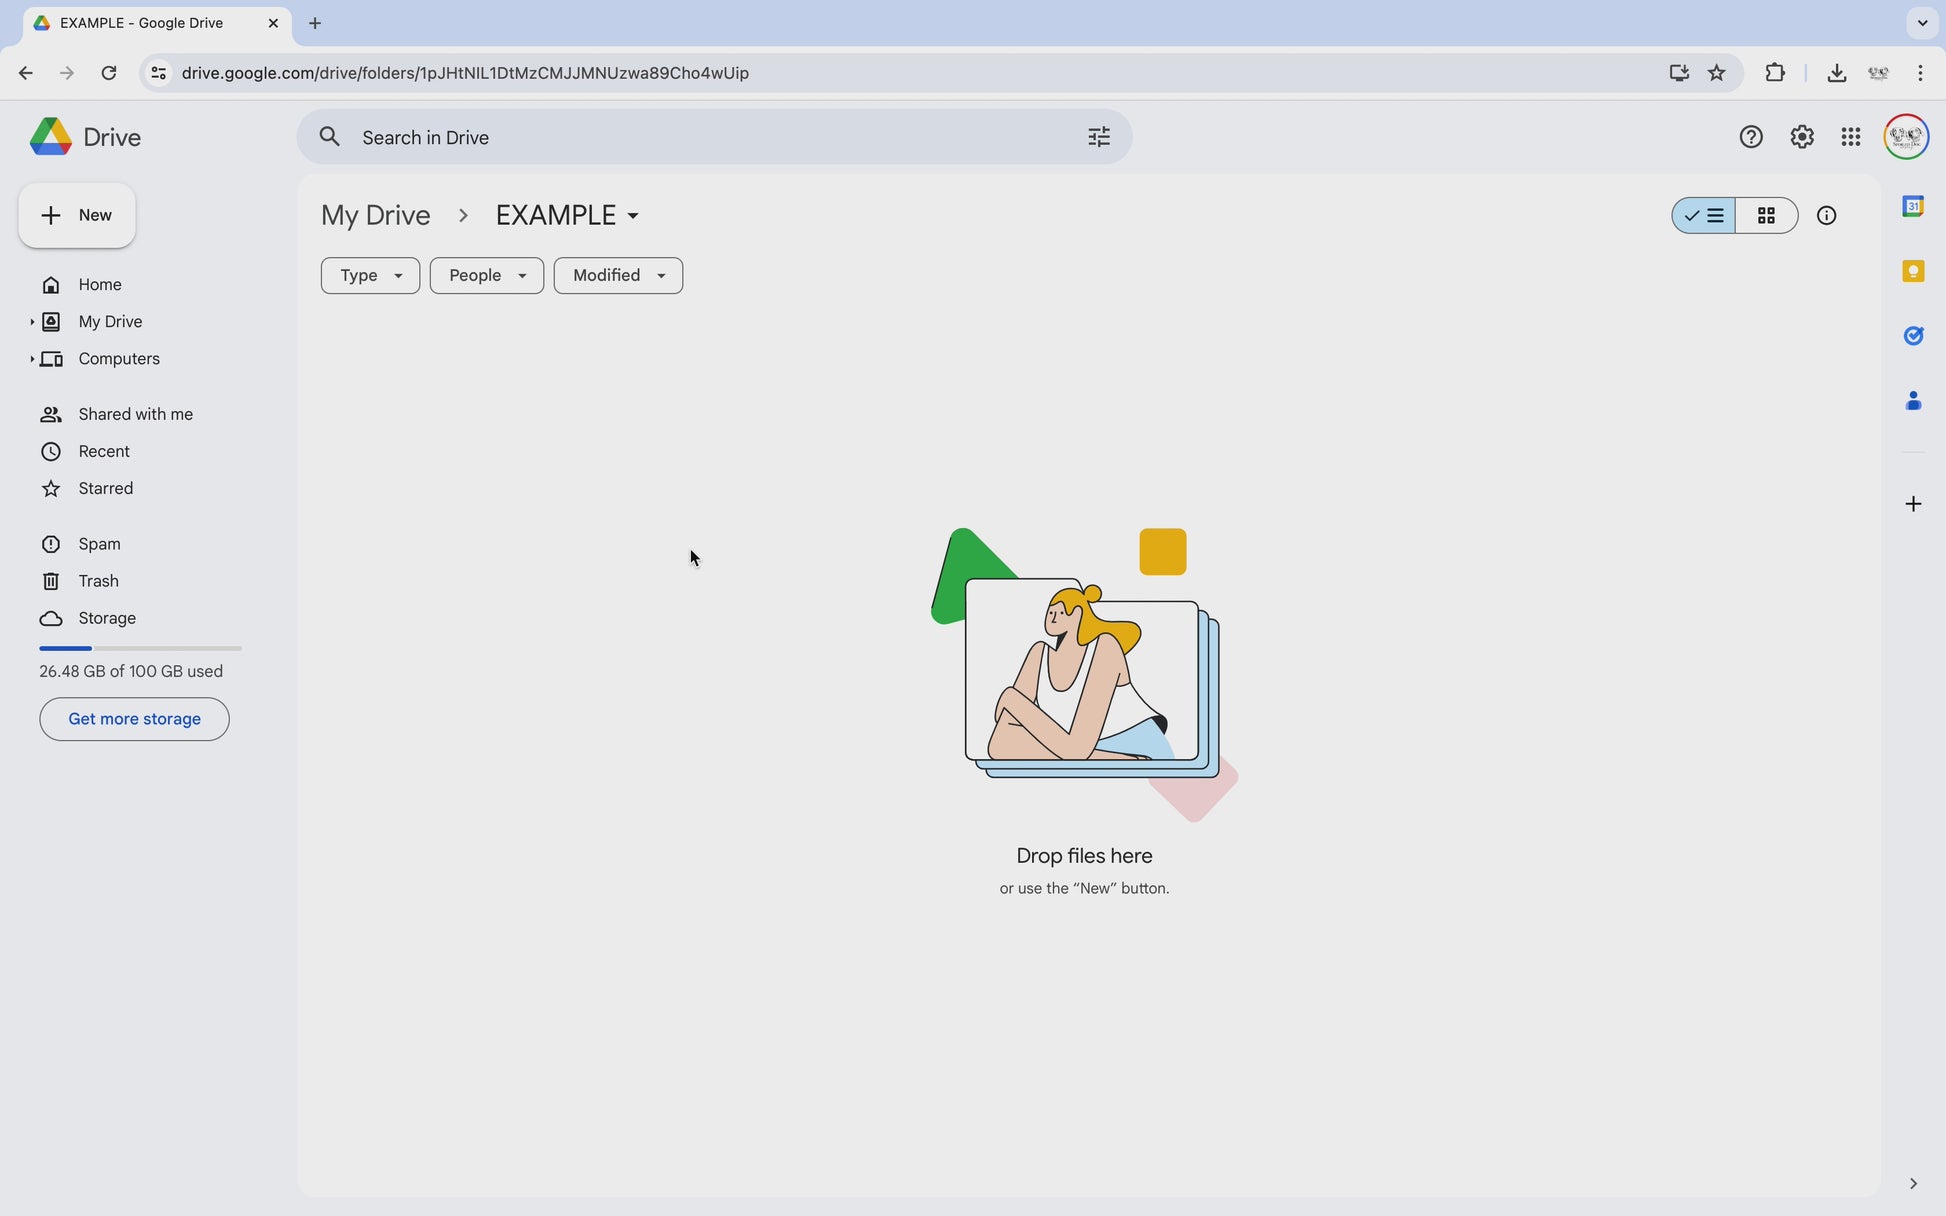The width and height of the screenshot is (1946, 1216).
Task: Open Google Calendar side panel icon
Action: pos(1912,207)
